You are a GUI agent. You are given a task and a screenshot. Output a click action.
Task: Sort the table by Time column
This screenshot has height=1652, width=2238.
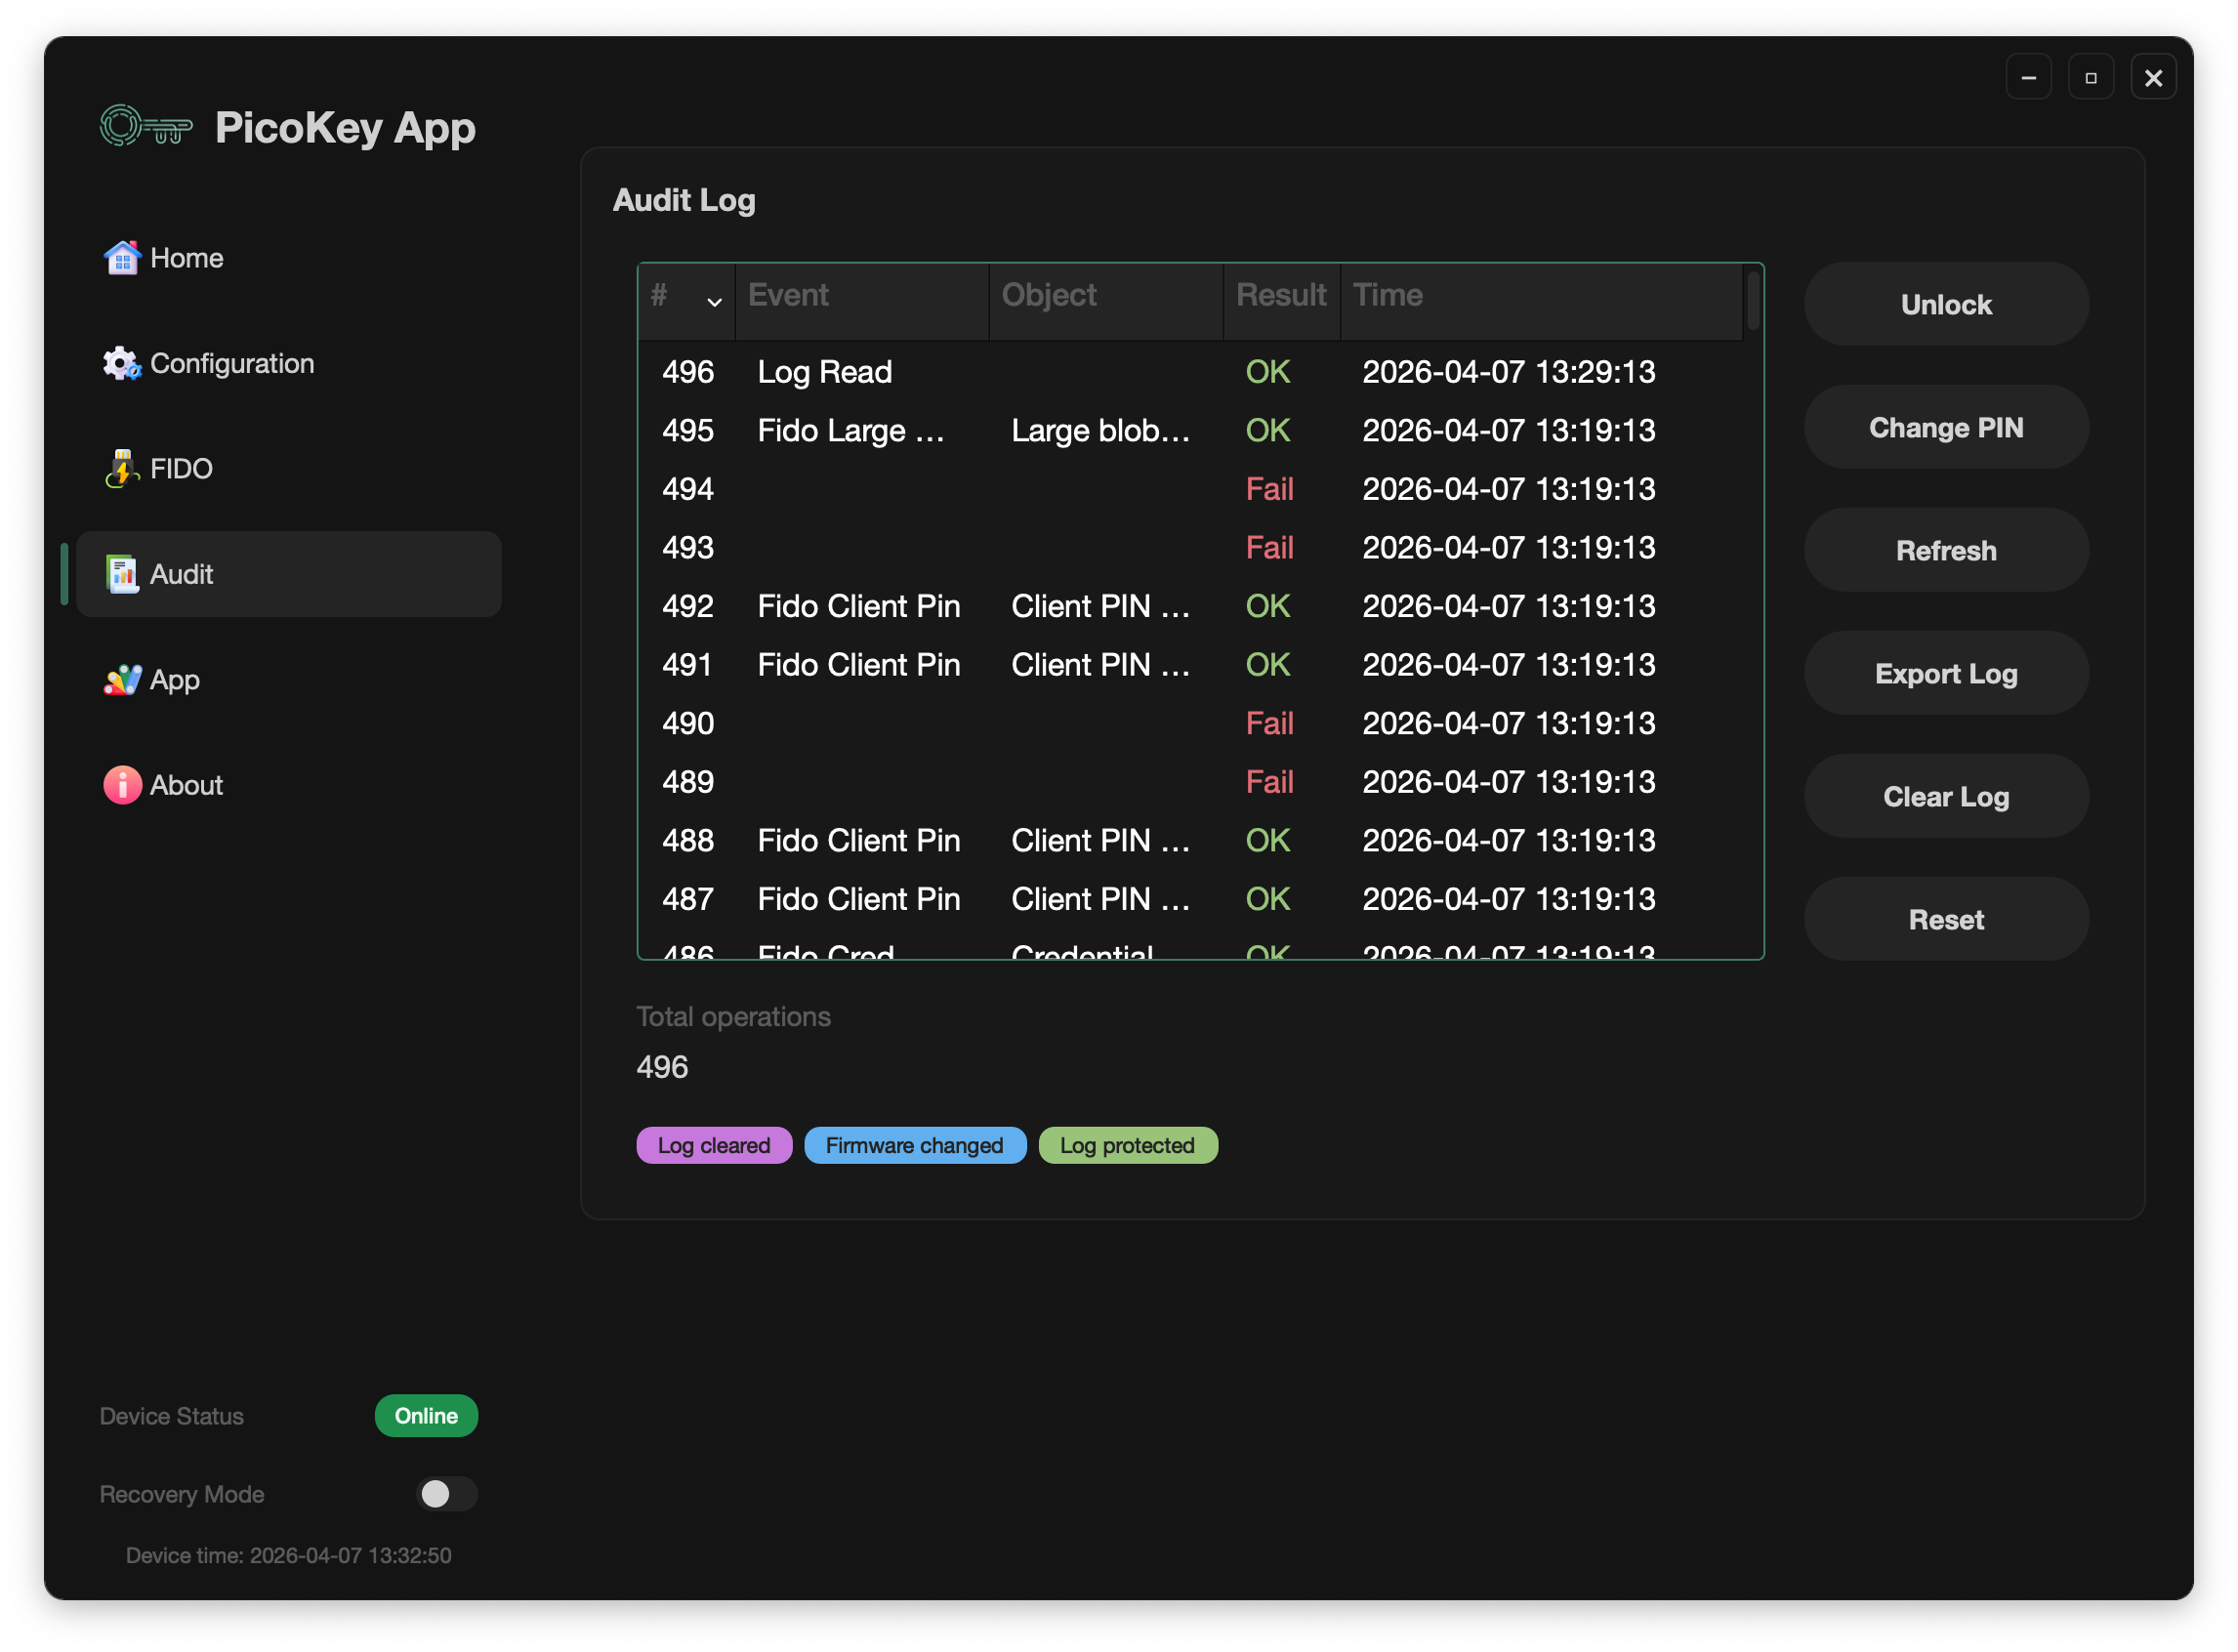point(1387,295)
